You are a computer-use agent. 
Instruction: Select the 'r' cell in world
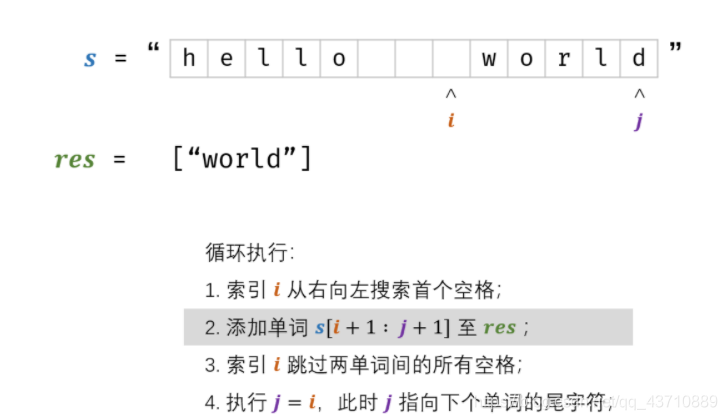(564, 58)
